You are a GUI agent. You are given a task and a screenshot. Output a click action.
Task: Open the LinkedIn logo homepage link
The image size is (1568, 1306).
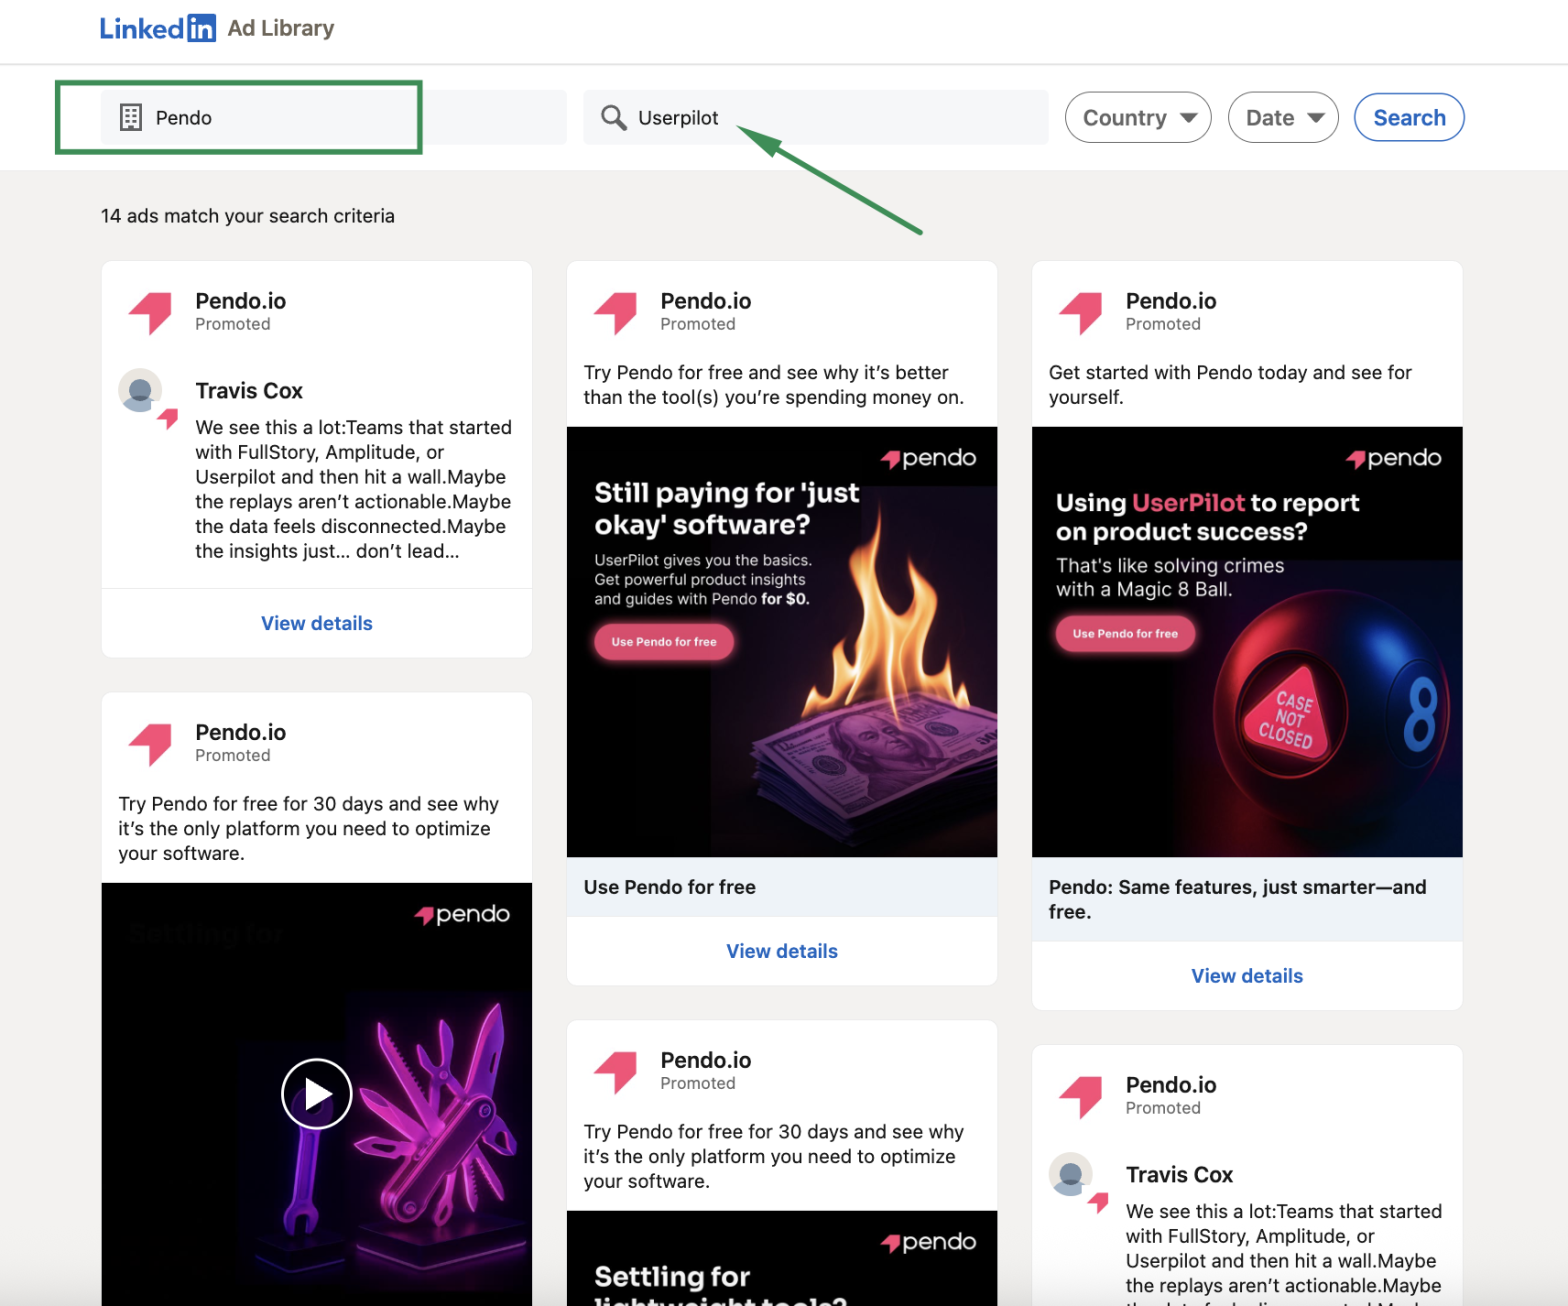[x=157, y=28]
